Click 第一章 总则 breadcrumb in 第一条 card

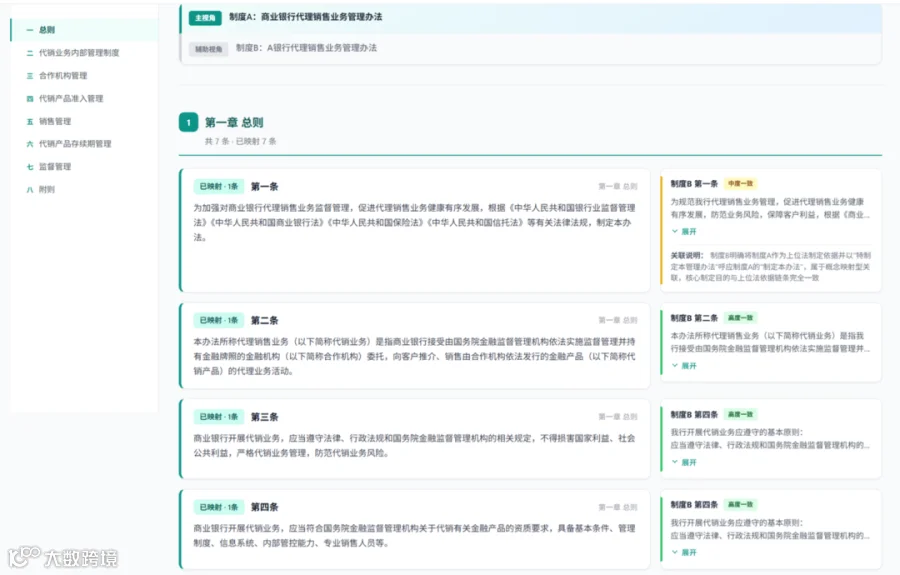click(x=618, y=187)
